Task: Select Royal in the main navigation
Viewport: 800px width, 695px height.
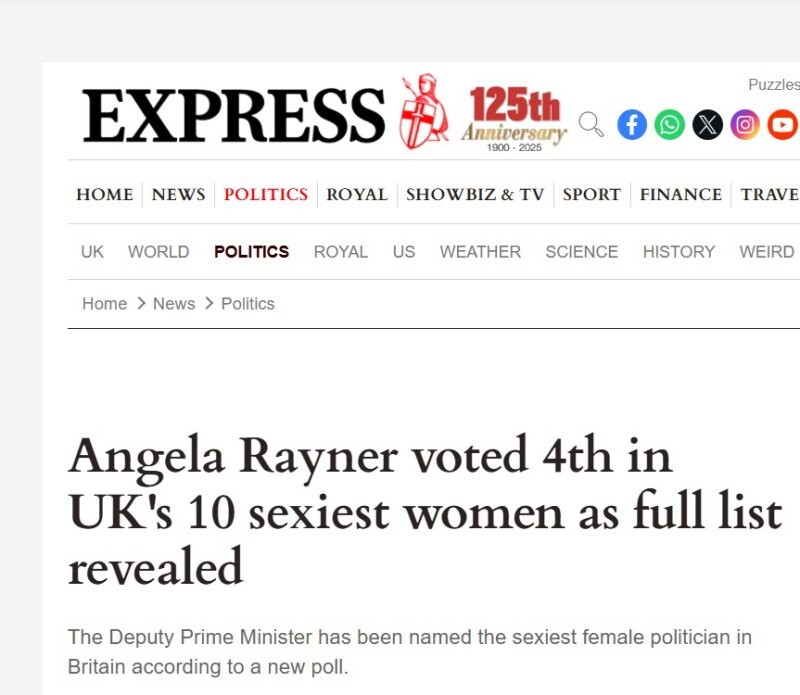Action: coord(357,194)
